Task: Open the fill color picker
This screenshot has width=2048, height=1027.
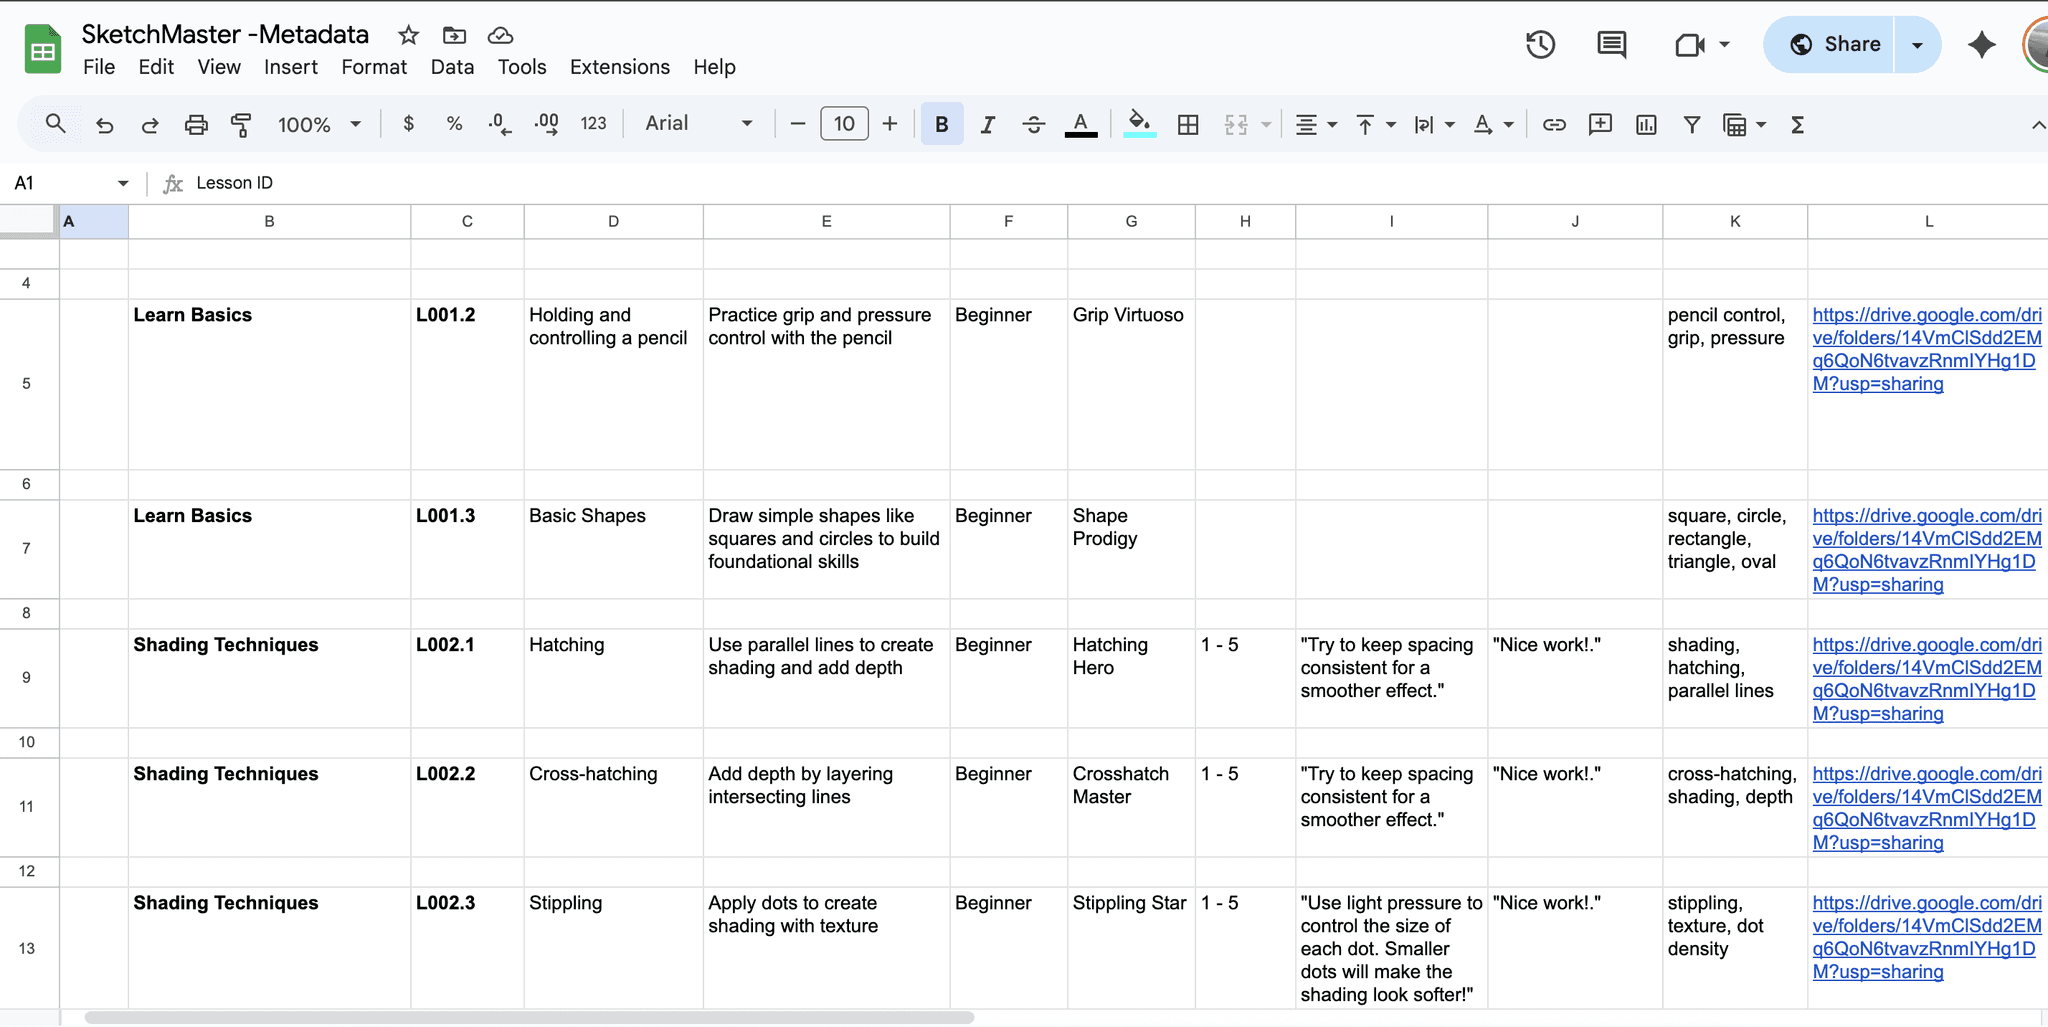Action: point(1140,124)
